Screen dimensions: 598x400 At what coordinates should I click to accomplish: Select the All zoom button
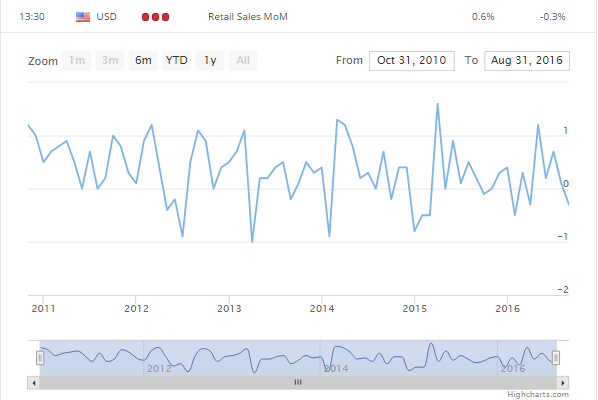(x=243, y=61)
